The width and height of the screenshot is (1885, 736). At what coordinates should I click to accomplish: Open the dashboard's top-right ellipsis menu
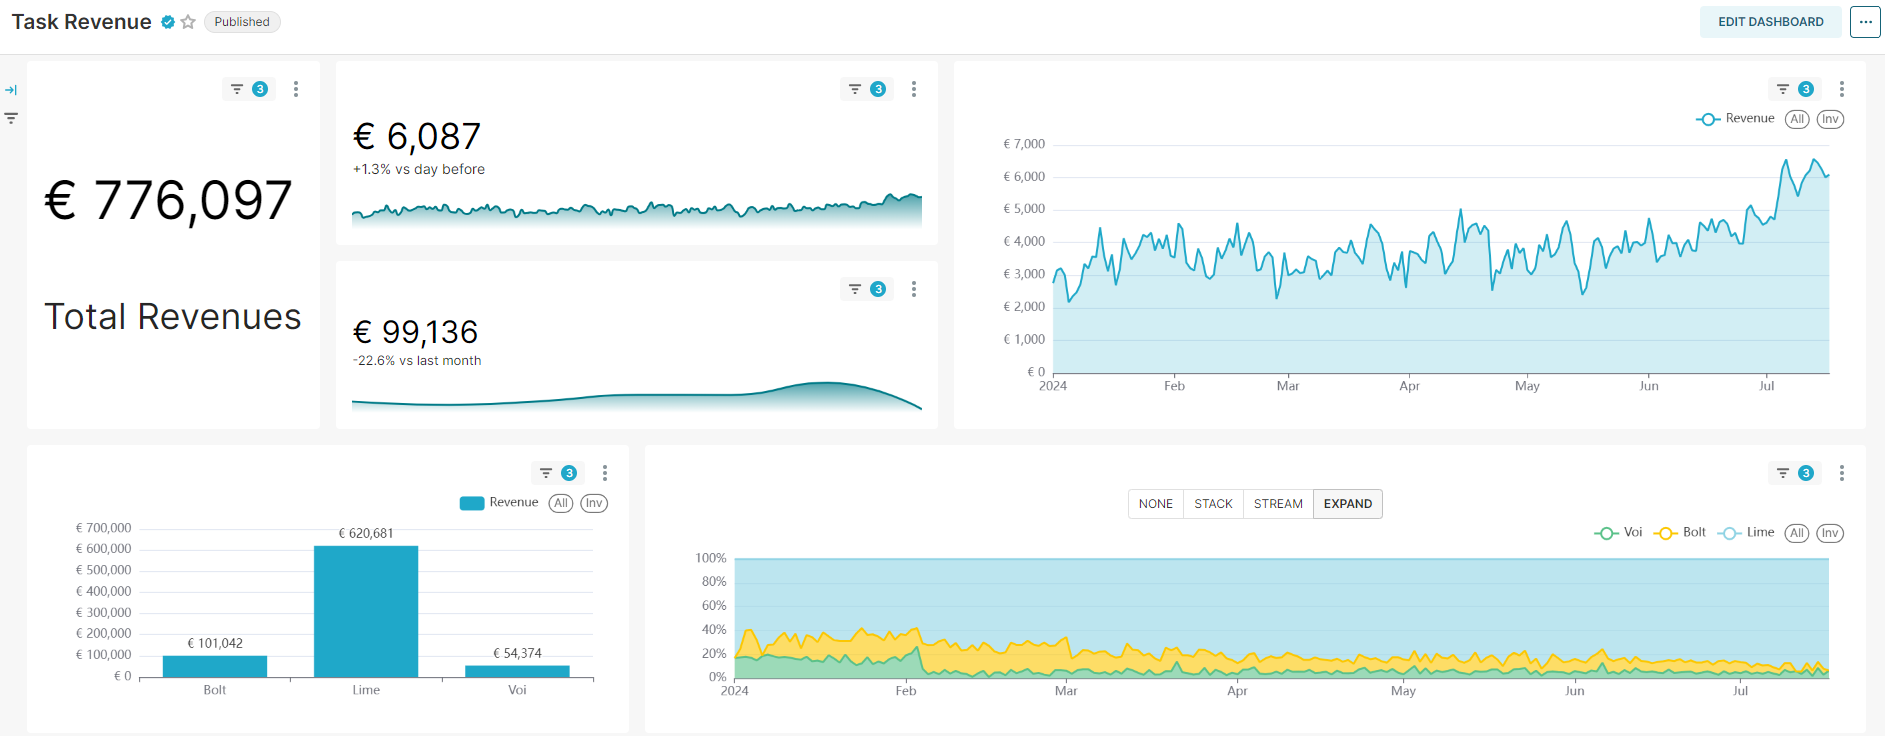click(1865, 22)
